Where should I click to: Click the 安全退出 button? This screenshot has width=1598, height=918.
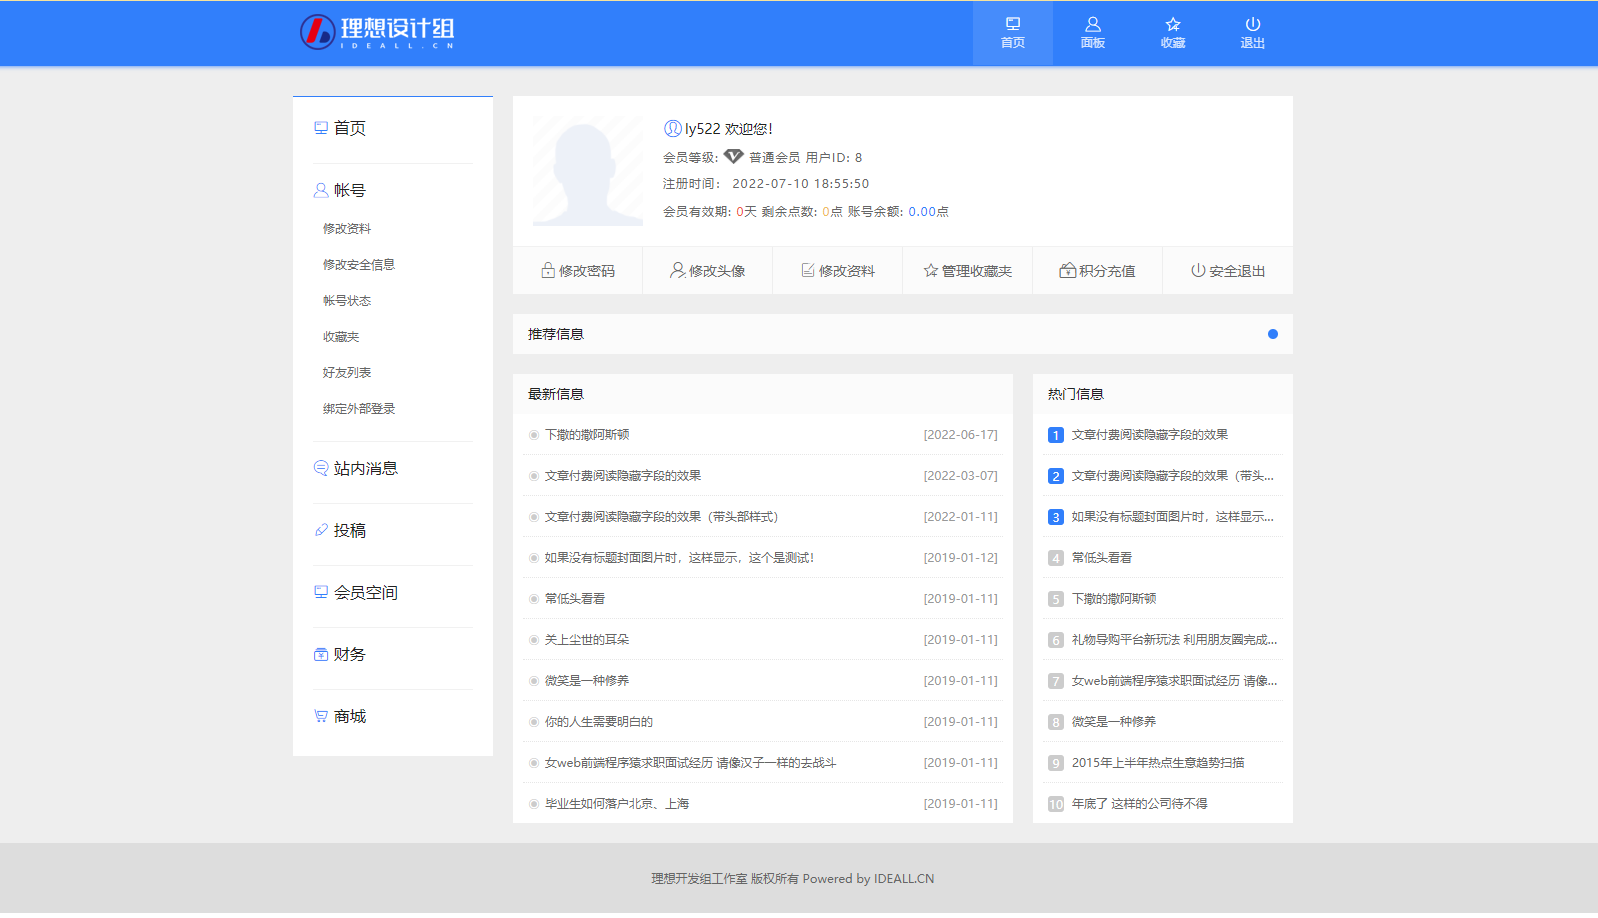pyautogui.click(x=1228, y=271)
